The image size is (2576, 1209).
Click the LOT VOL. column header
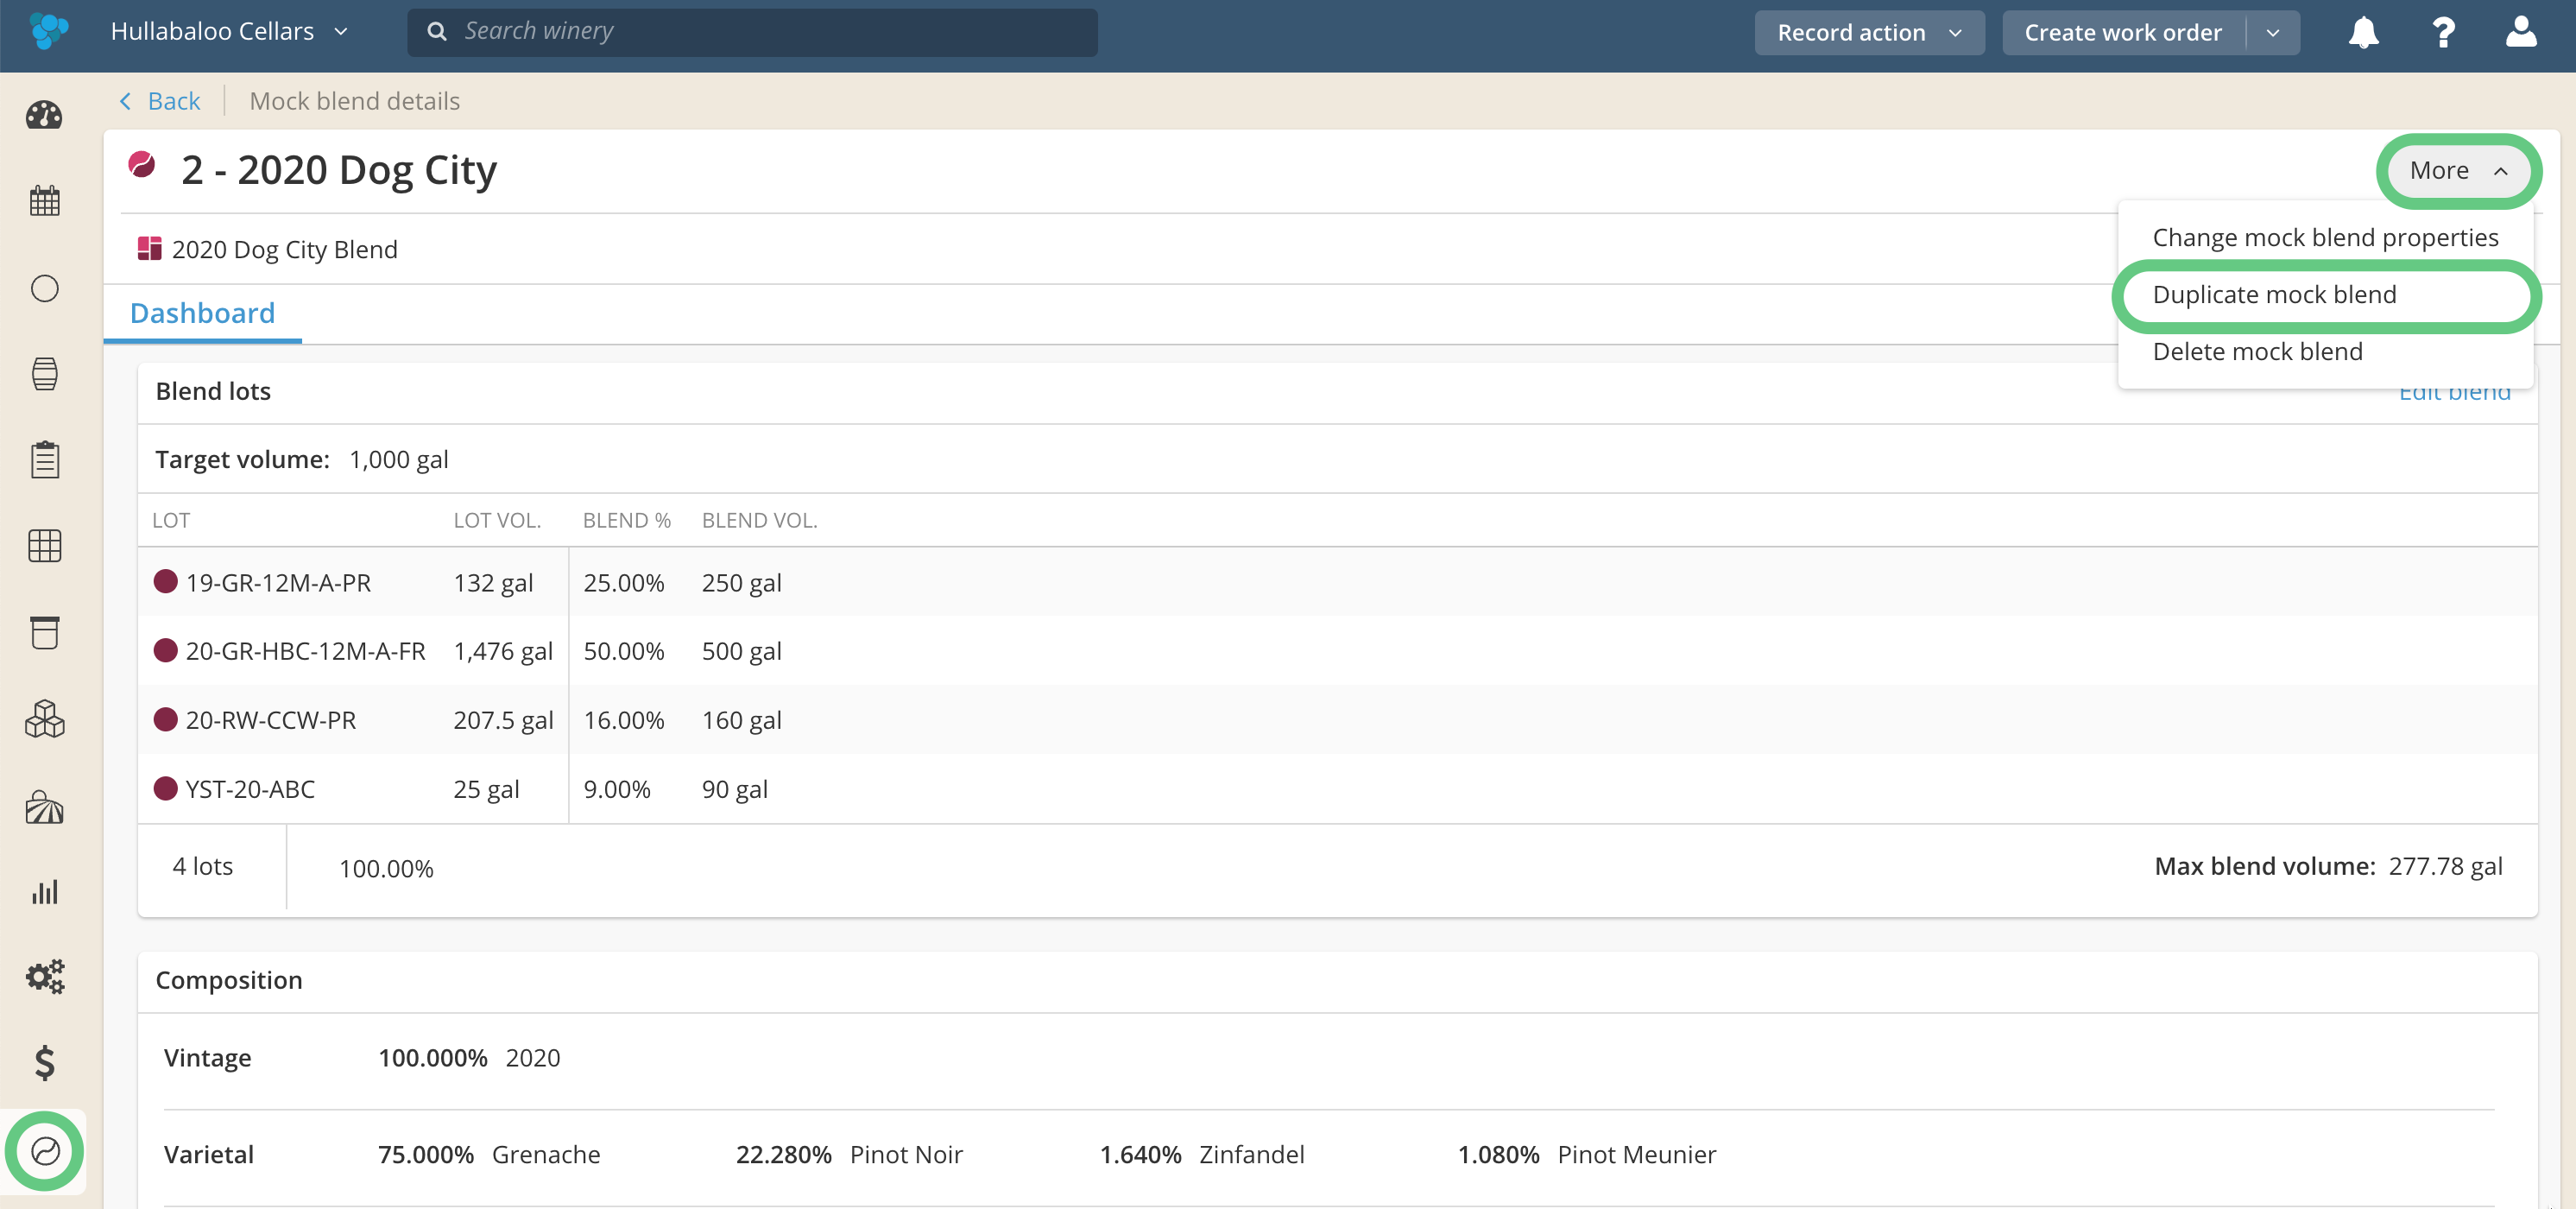point(497,520)
